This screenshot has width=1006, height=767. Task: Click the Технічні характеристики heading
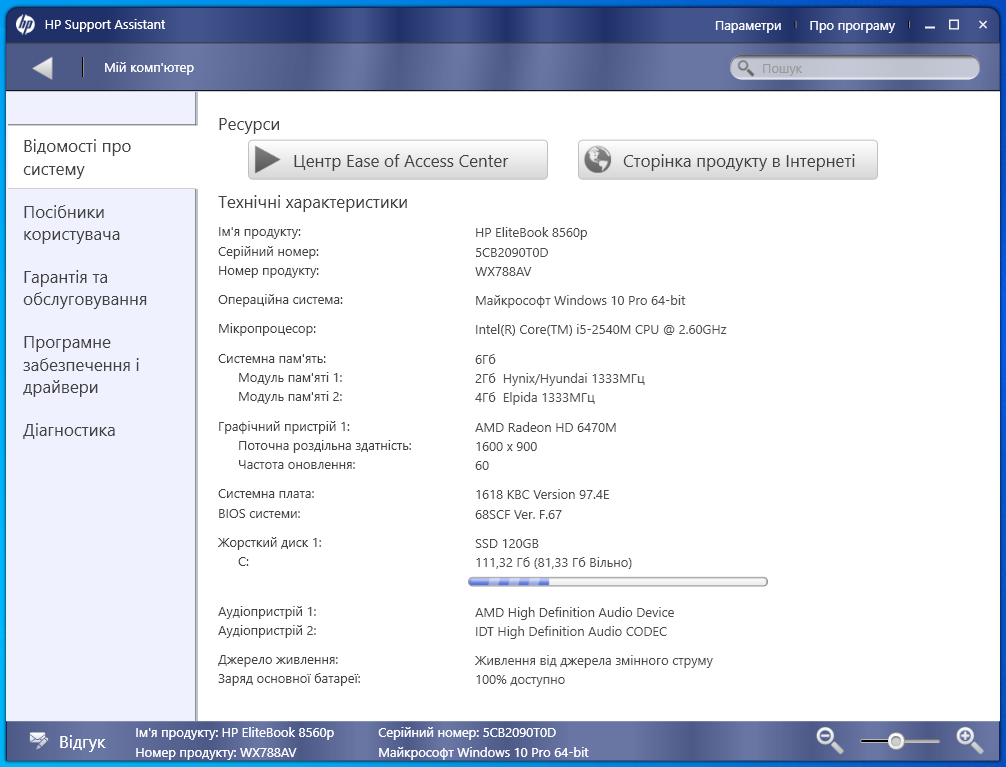coord(313,202)
